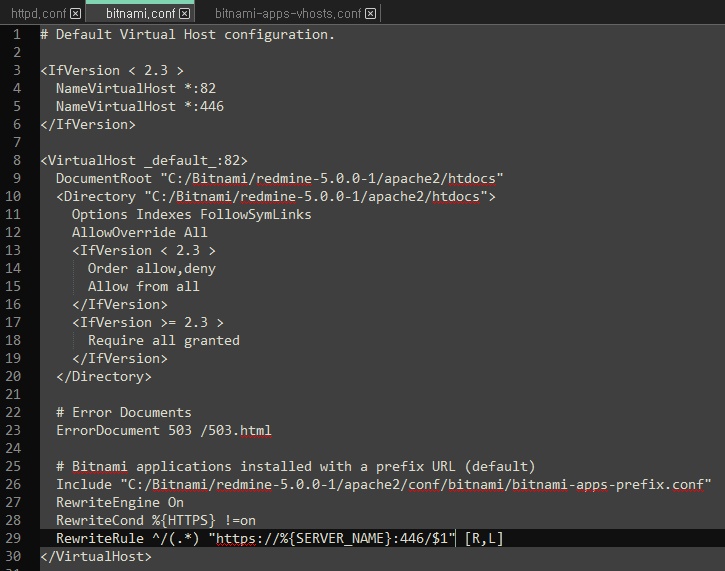The image size is (725, 571).
Task: Click the '</VirtualHost>' closing tag
Action: click(96, 556)
